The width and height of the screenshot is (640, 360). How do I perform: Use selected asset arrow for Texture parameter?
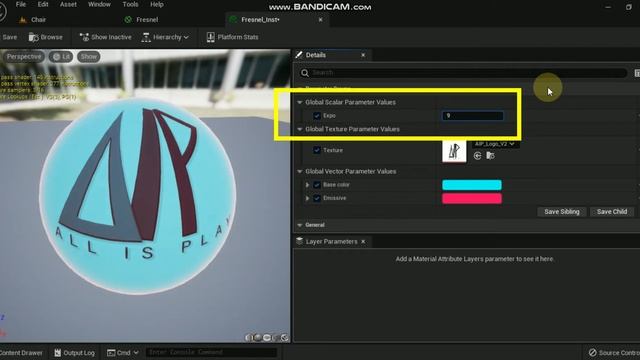[x=477, y=156]
